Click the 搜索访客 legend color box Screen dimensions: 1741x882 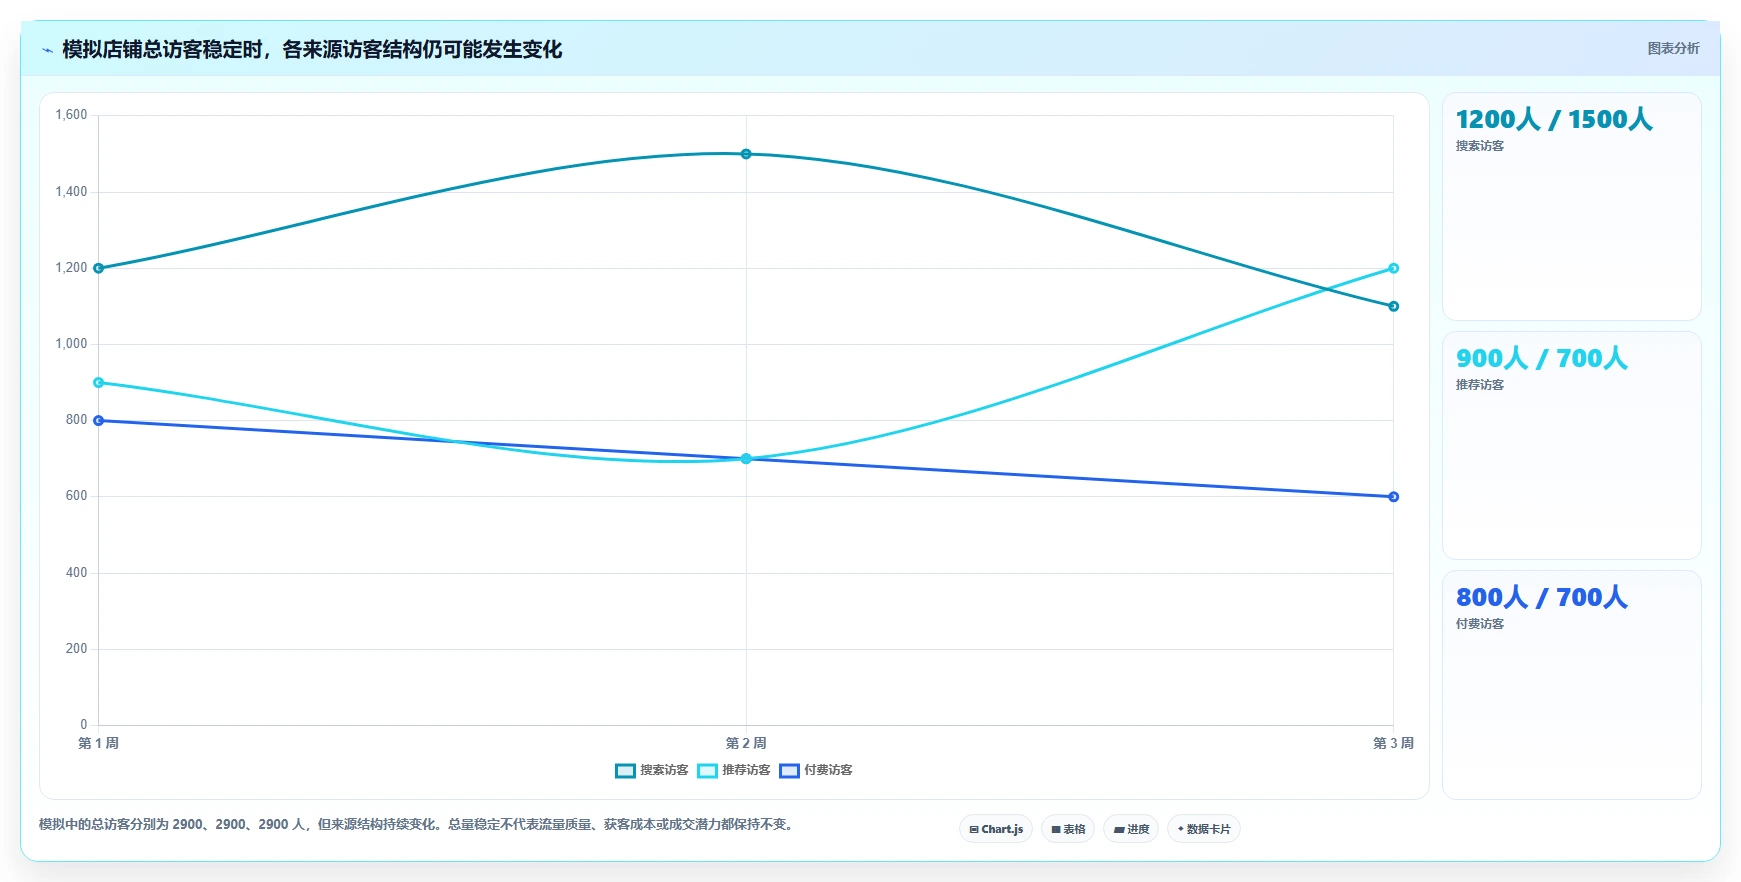click(625, 770)
